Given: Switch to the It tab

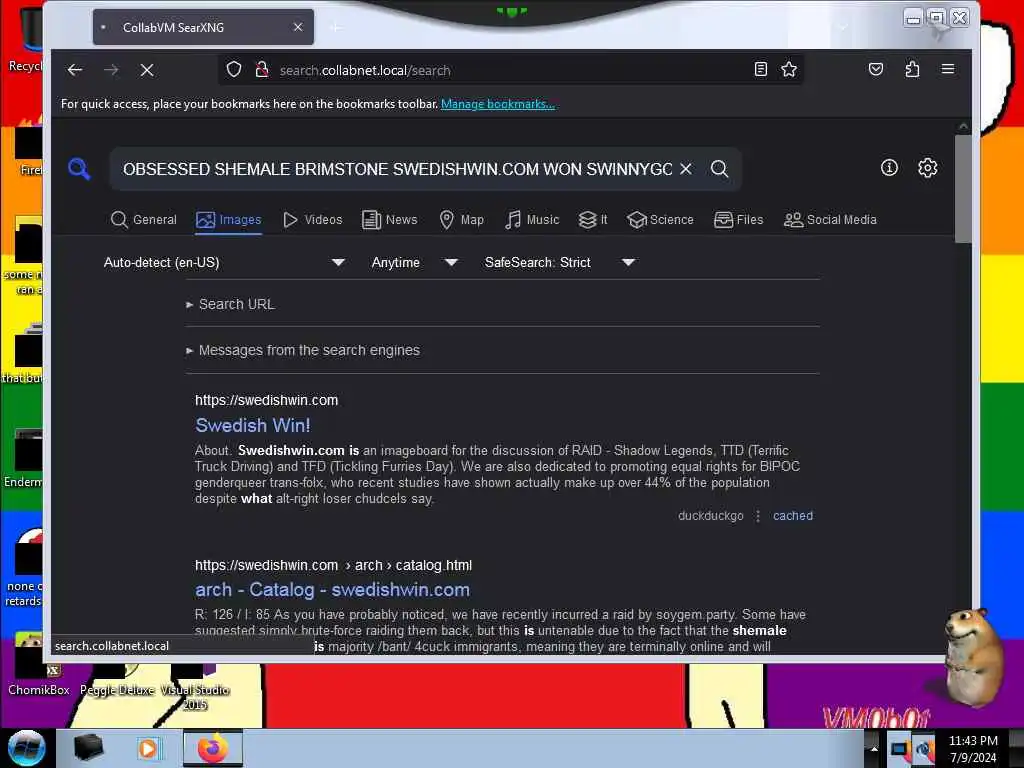Looking at the screenshot, I should pyautogui.click(x=593, y=219).
